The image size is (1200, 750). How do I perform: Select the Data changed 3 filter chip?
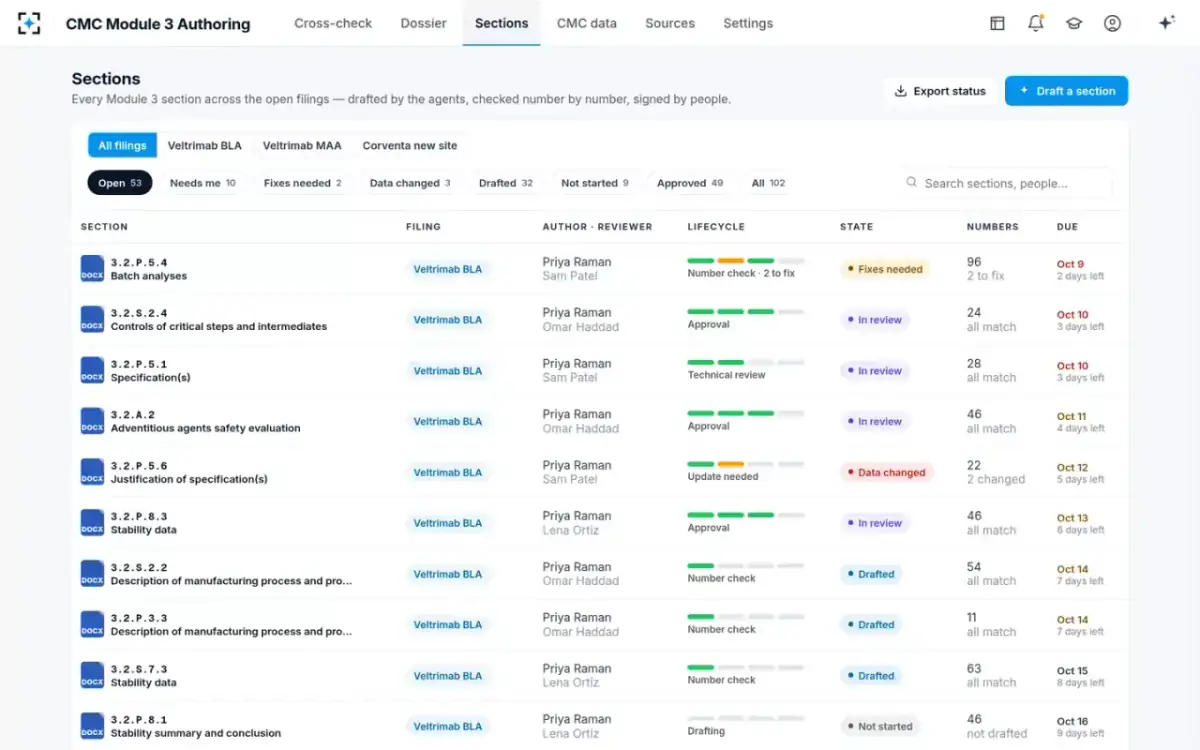(x=410, y=183)
